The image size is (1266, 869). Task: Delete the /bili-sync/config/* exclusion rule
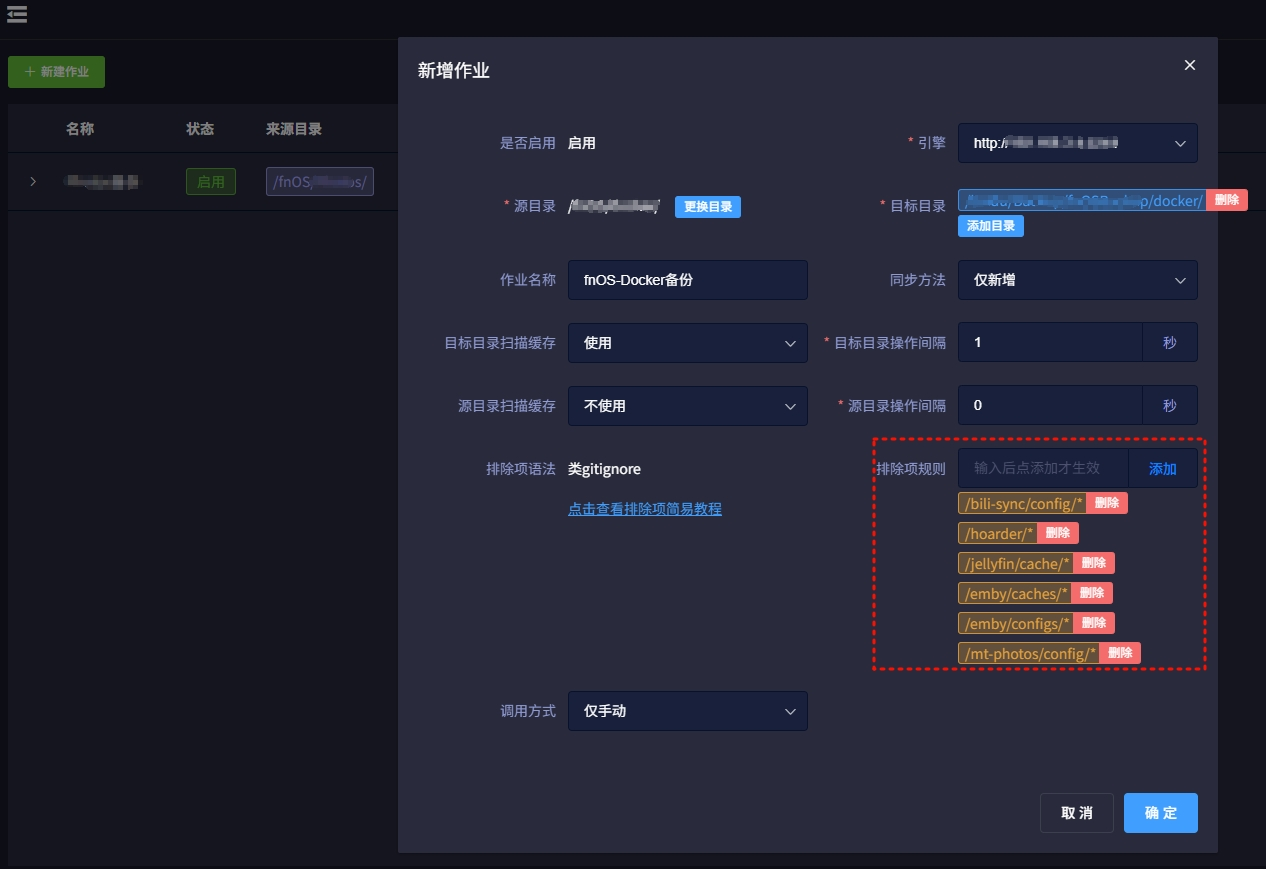point(1106,503)
